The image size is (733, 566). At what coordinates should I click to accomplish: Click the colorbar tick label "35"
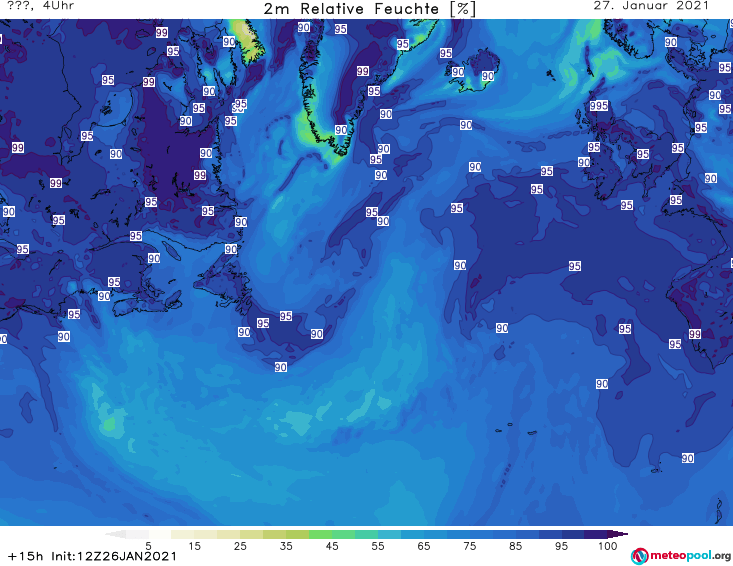point(286,545)
